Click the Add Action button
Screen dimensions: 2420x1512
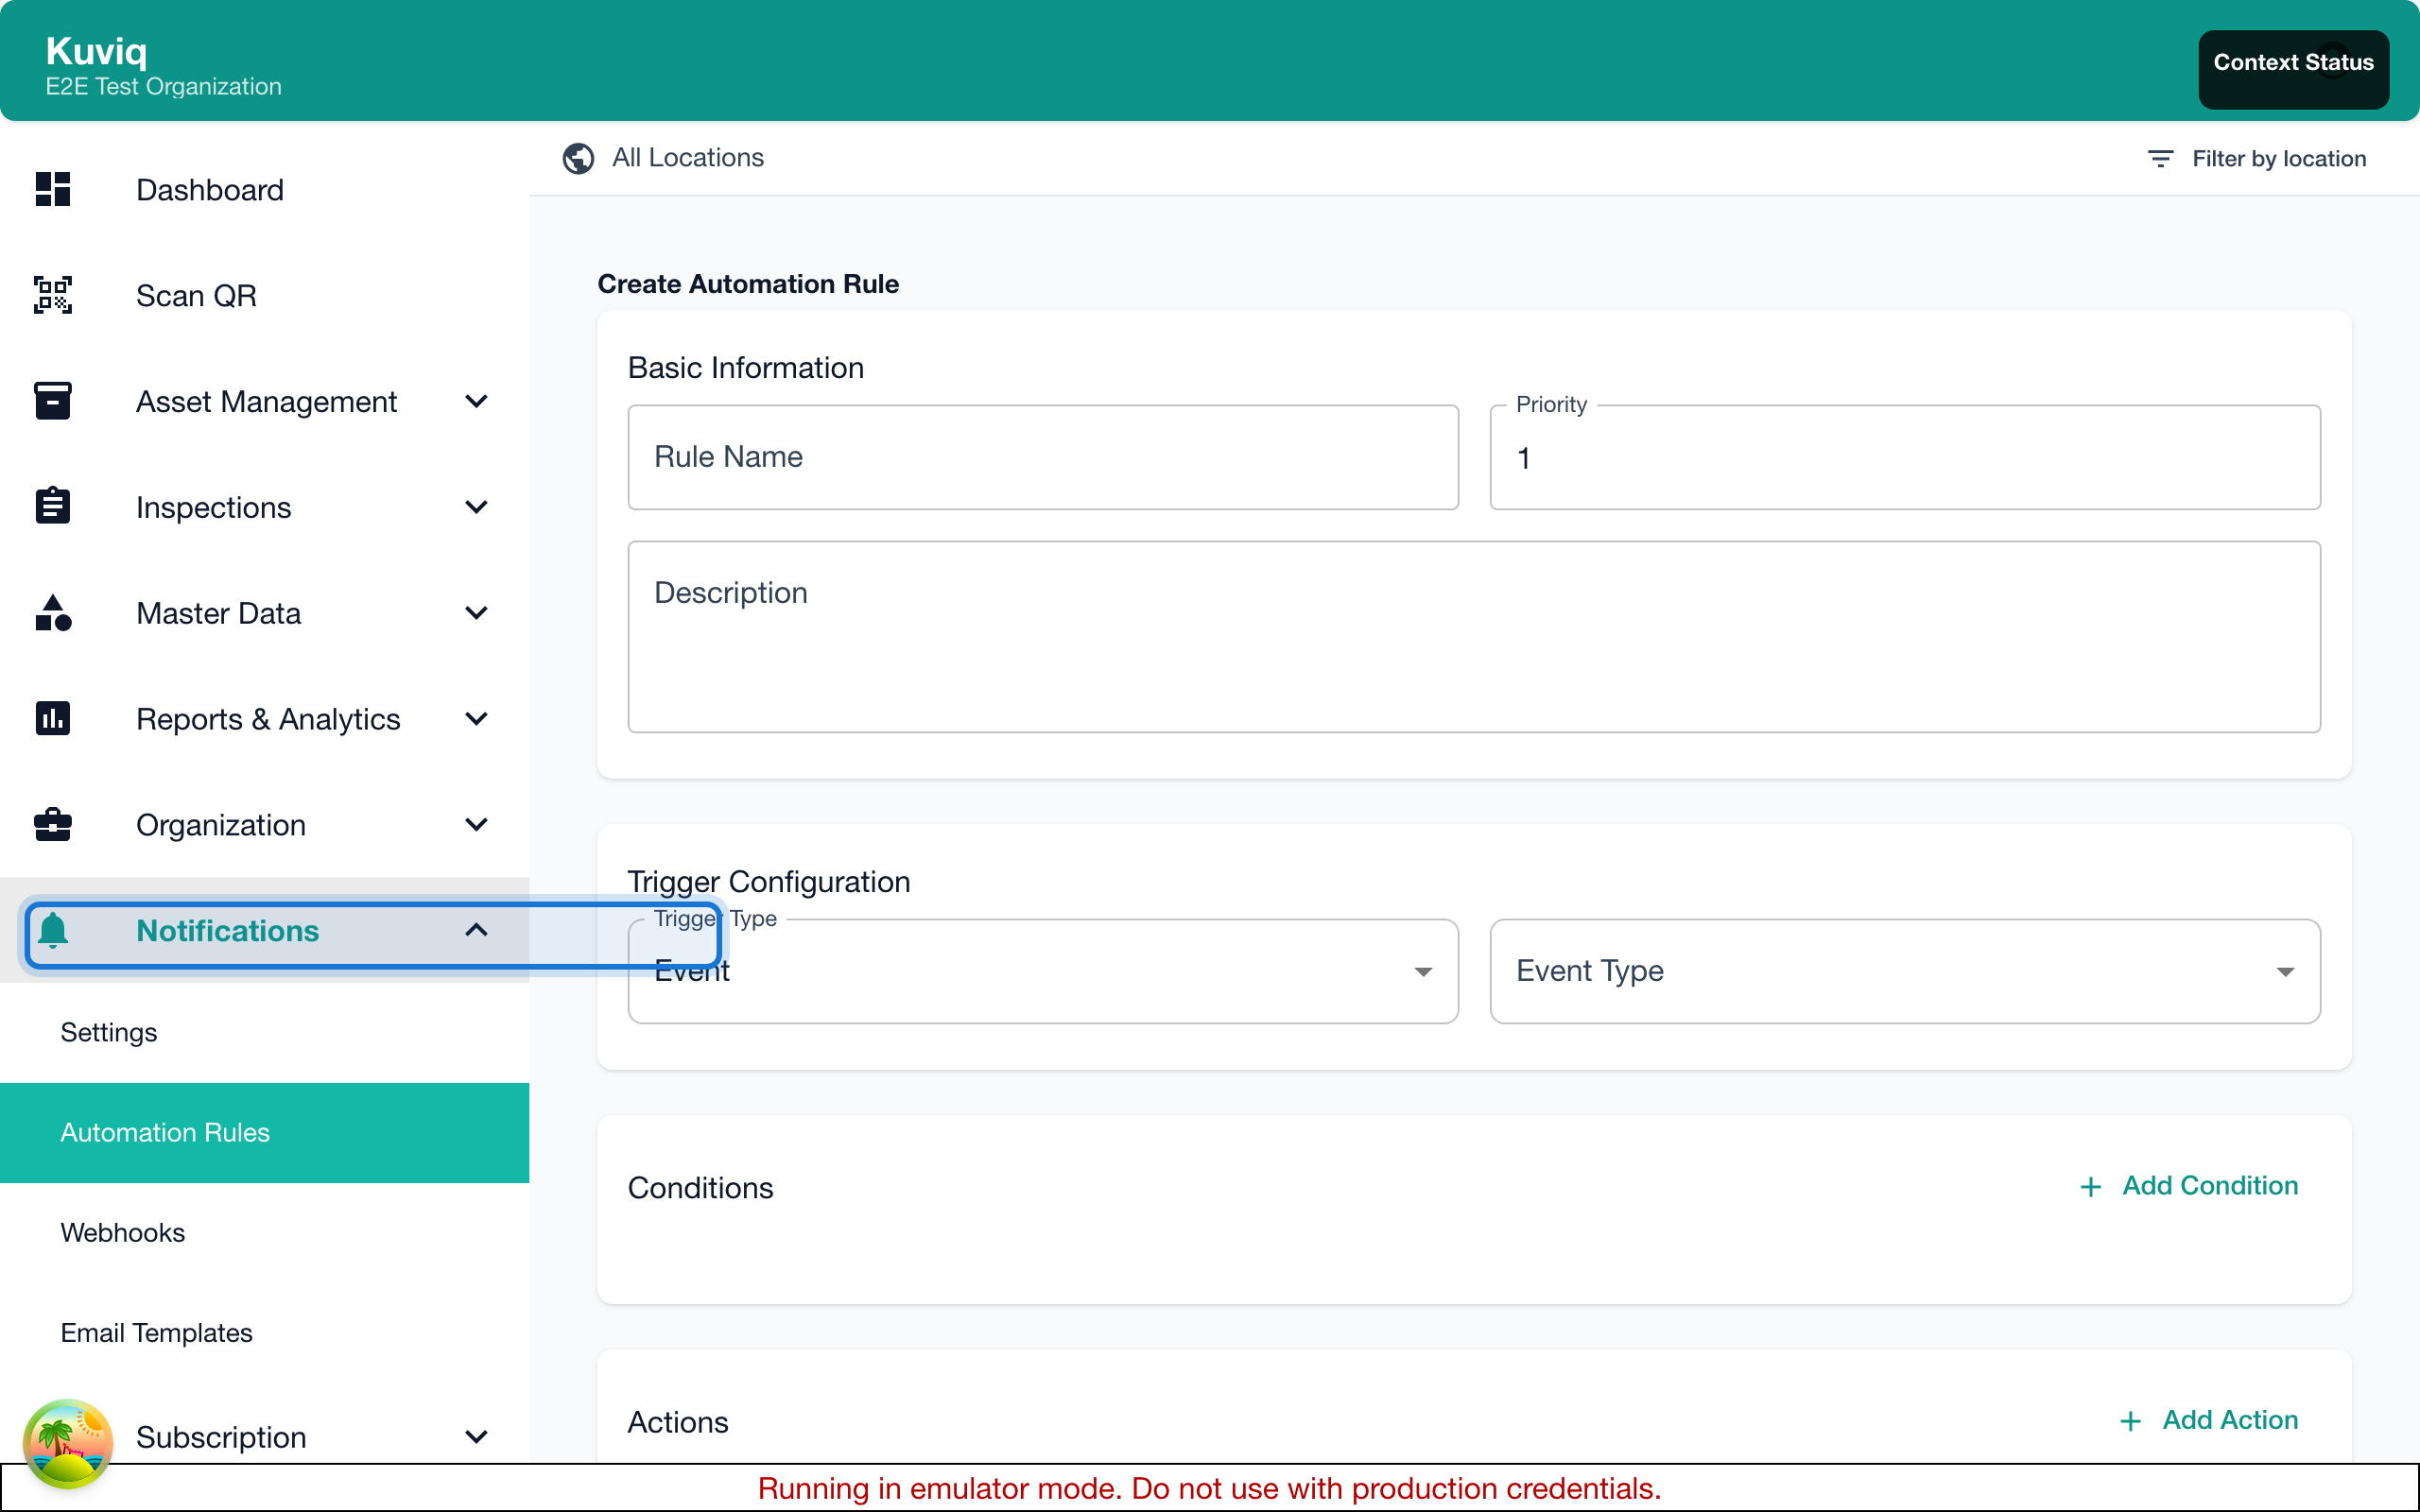pyautogui.click(x=2208, y=1421)
